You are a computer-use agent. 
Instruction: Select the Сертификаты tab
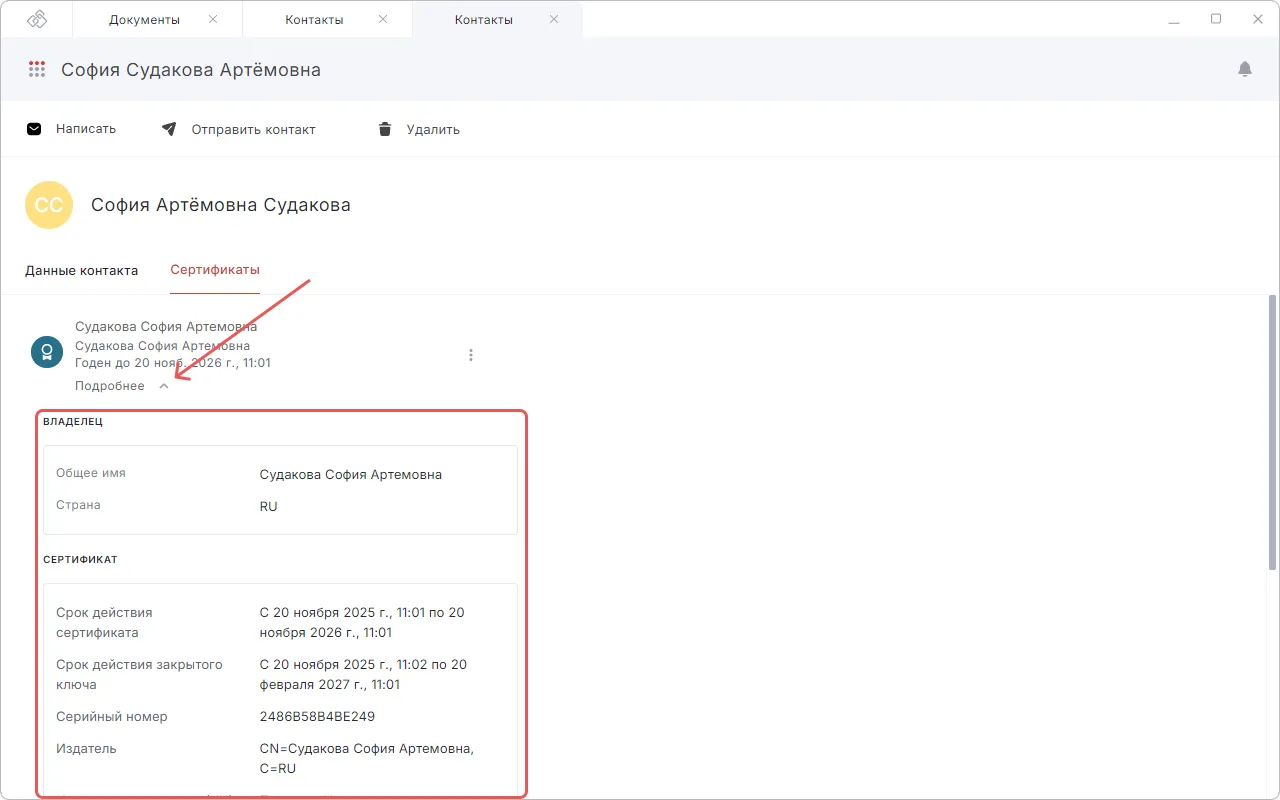click(x=215, y=271)
